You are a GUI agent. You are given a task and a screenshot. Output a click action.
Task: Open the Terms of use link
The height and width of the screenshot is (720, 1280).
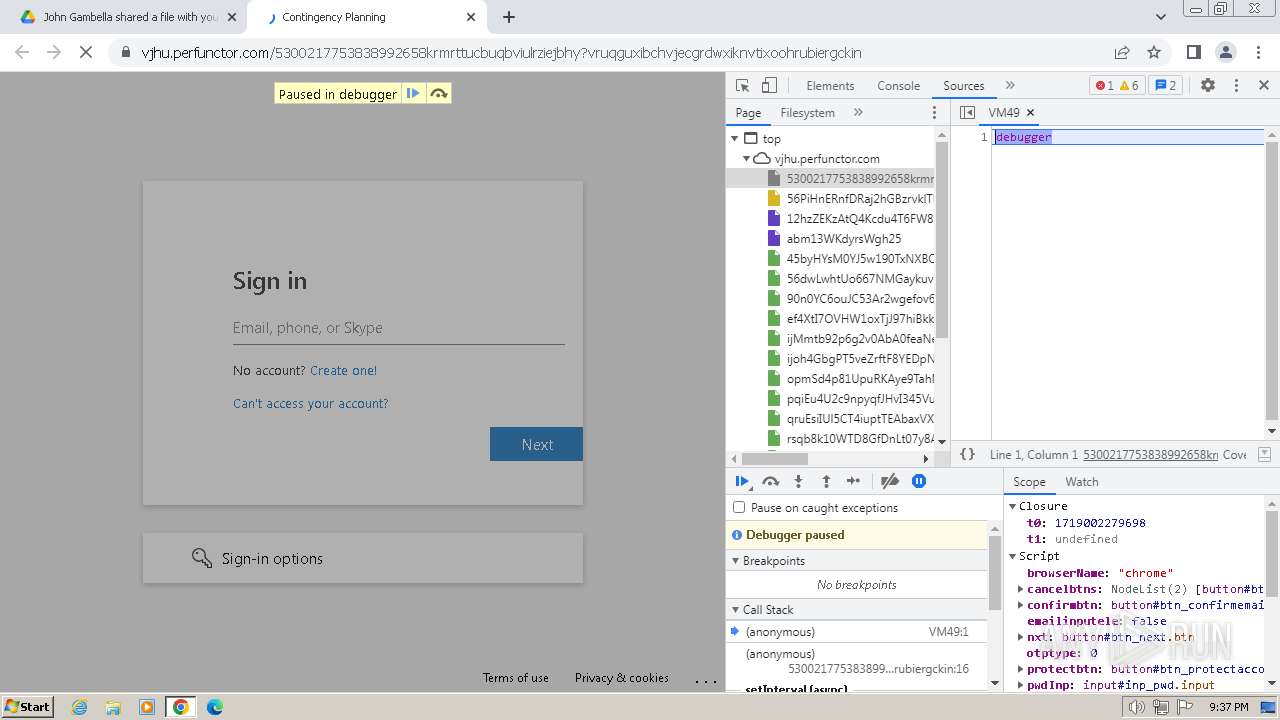[x=515, y=678]
